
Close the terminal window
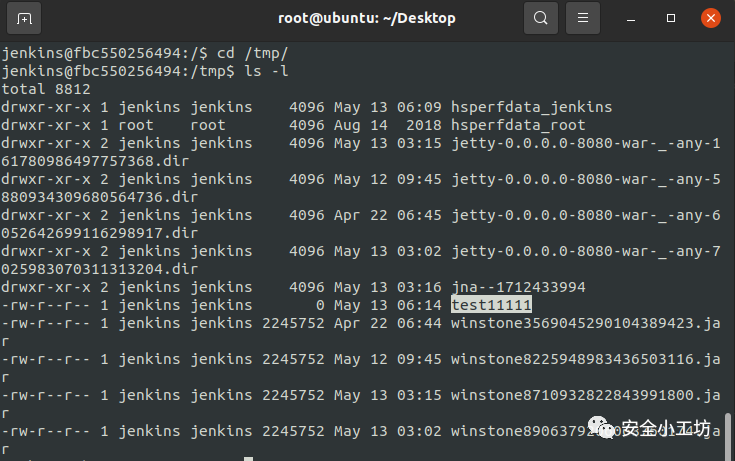pos(711,18)
